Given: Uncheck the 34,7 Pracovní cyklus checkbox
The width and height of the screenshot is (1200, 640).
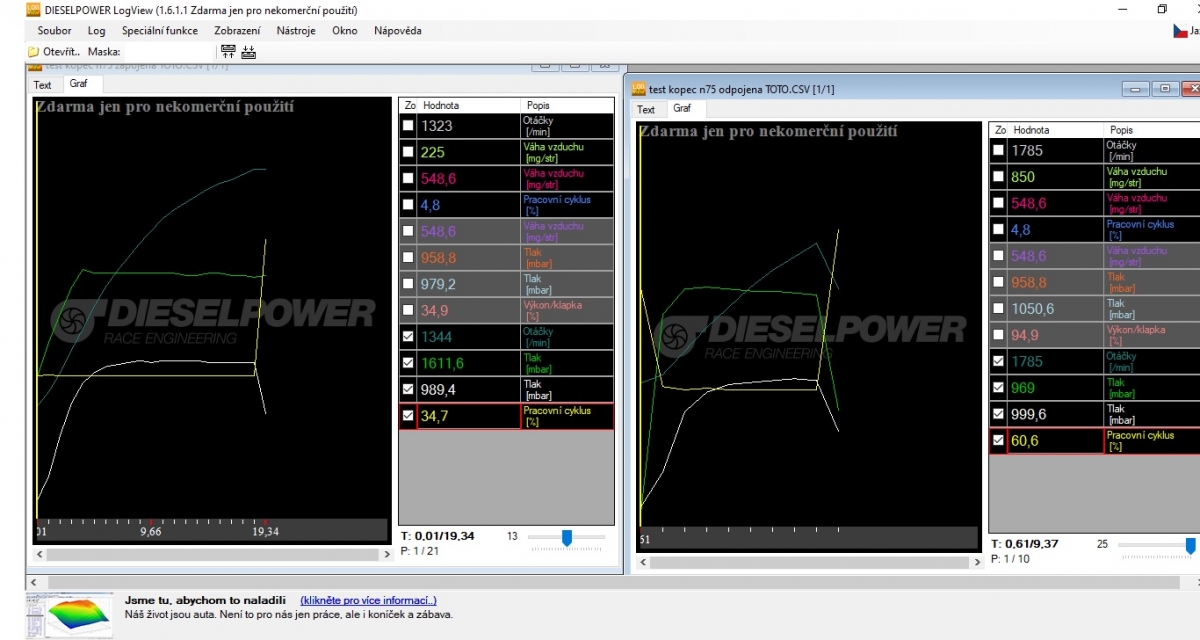Looking at the screenshot, I should 407,415.
